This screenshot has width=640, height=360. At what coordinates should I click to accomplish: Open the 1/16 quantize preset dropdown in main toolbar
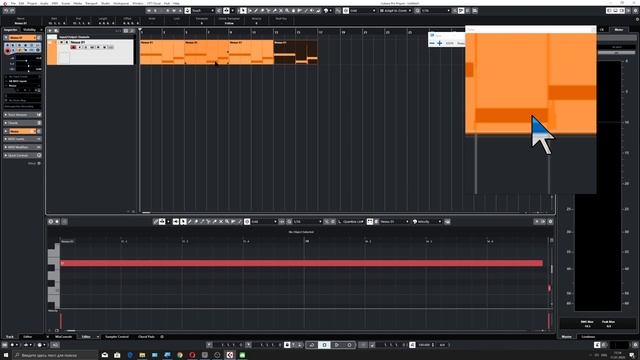(x=436, y=11)
